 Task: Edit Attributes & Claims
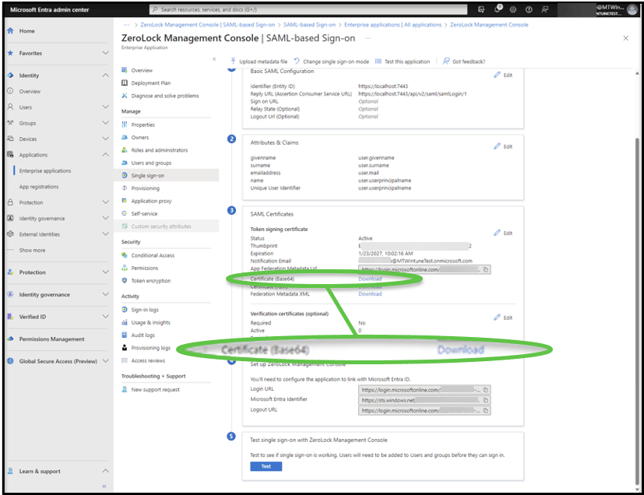coord(503,146)
